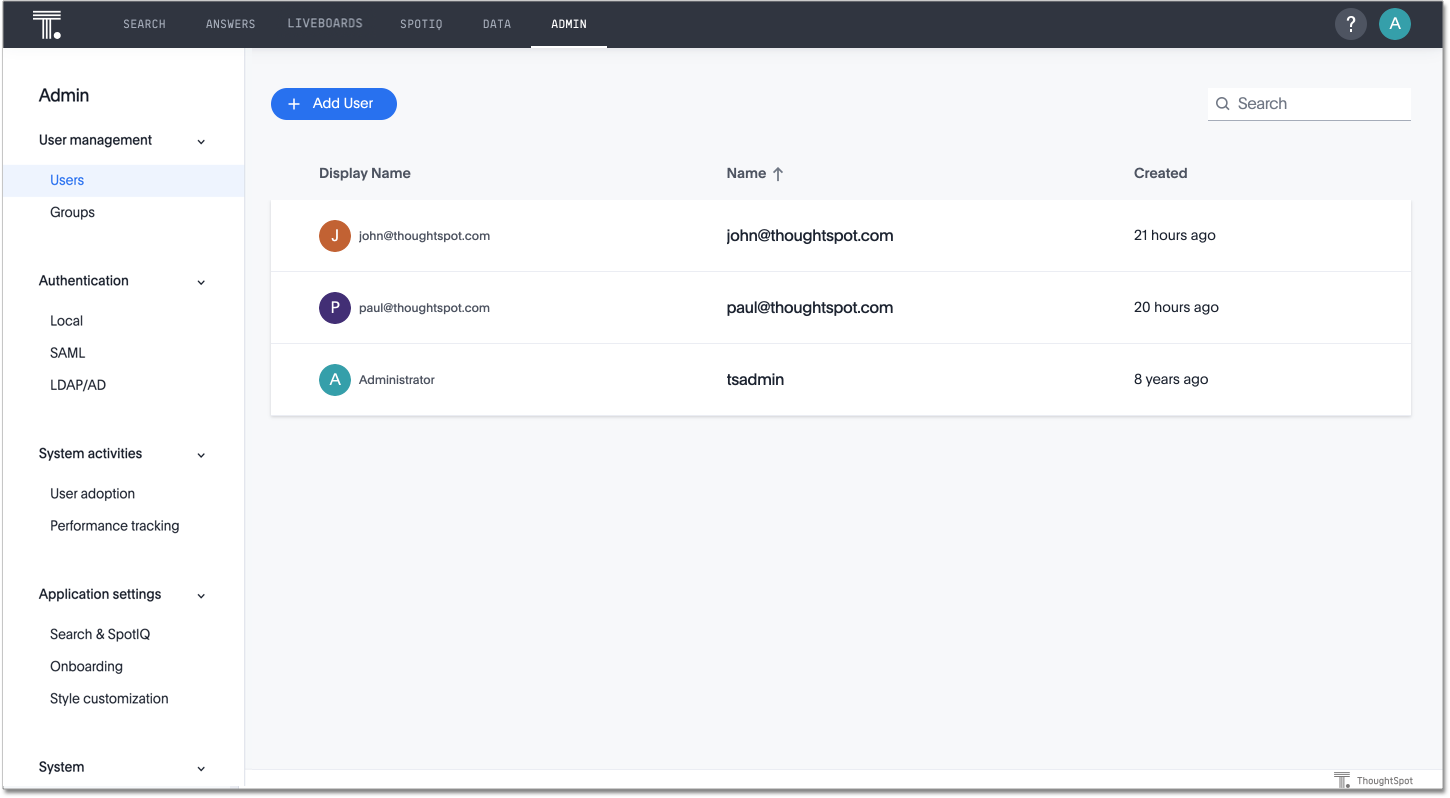The image size is (1450, 798).
Task: Open SAML authentication settings
Action: pyautogui.click(x=67, y=352)
